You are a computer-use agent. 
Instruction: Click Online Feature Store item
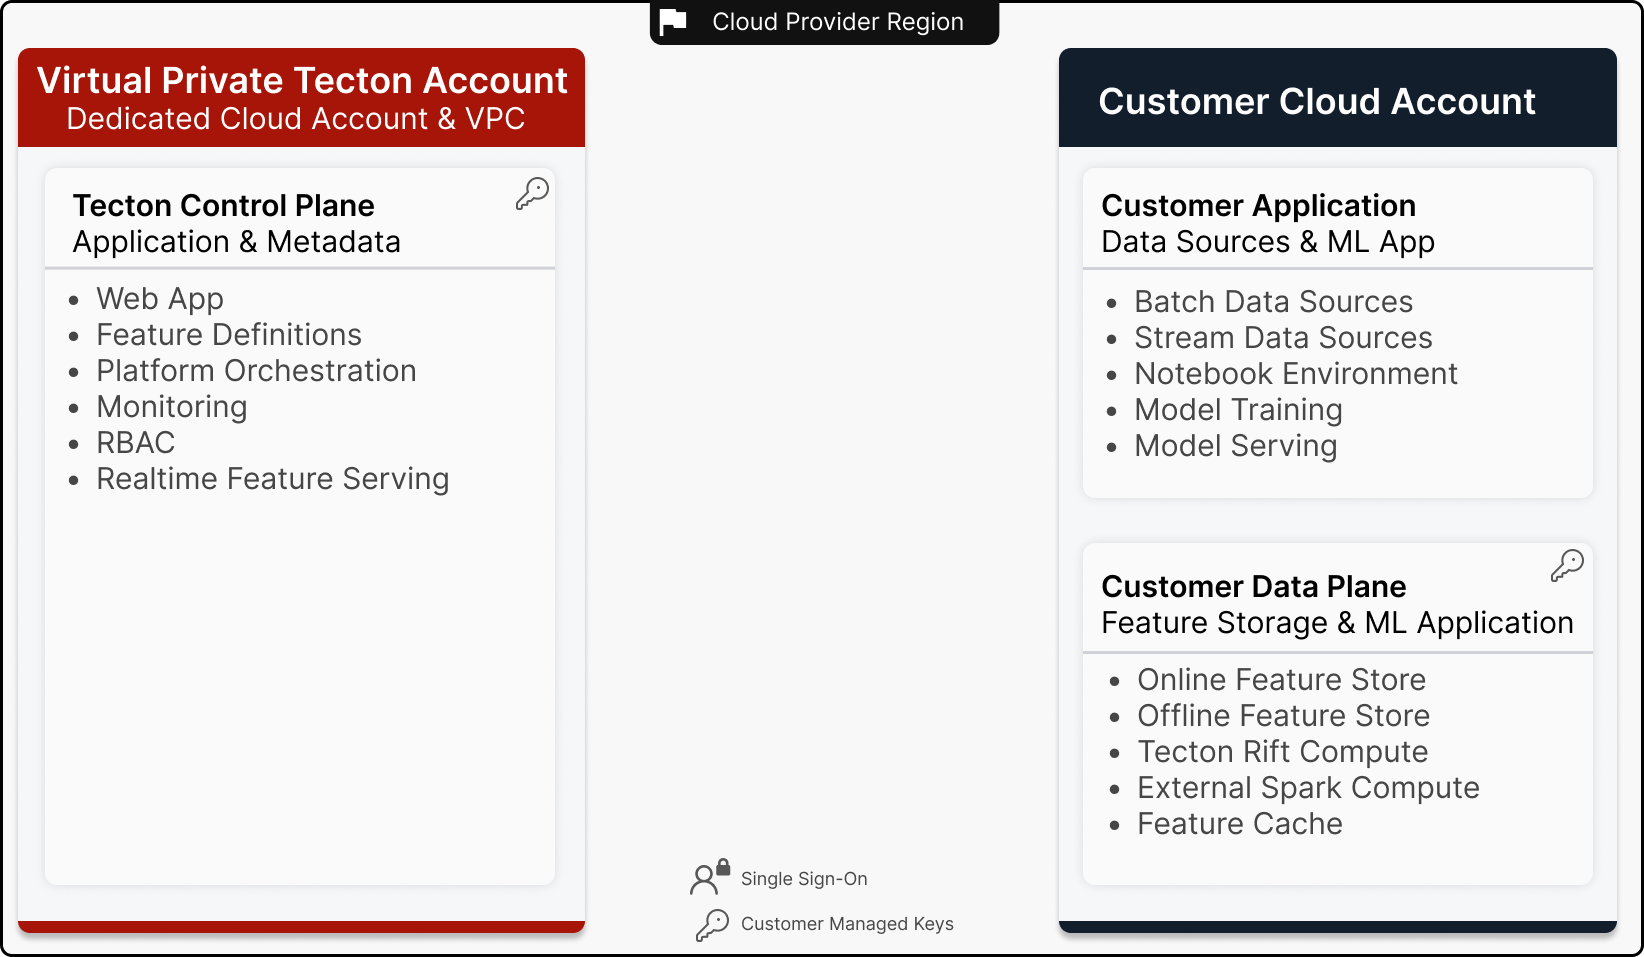pyautogui.click(x=1282, y=680)
